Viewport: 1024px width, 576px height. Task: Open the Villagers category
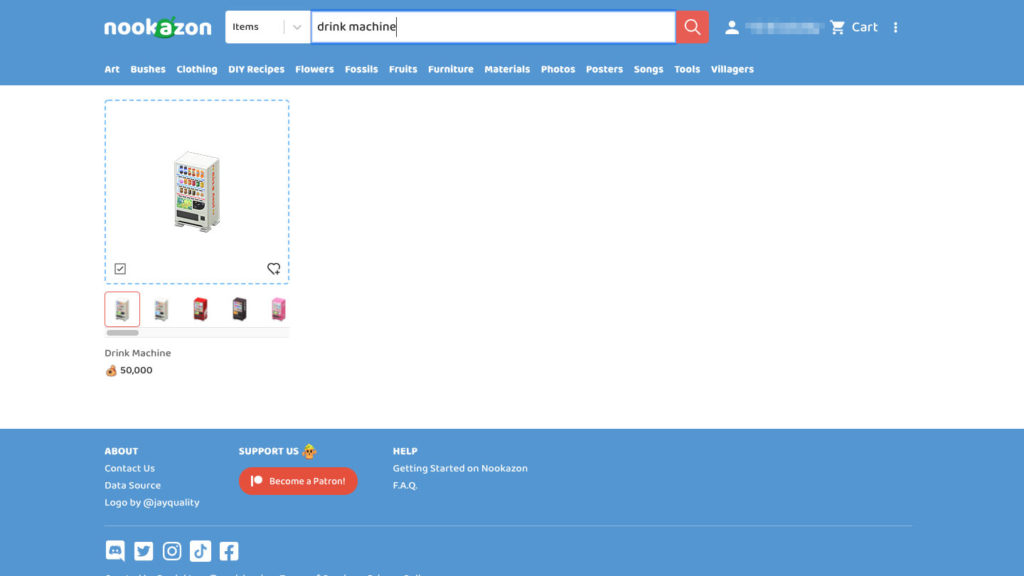tap(732, 69)
